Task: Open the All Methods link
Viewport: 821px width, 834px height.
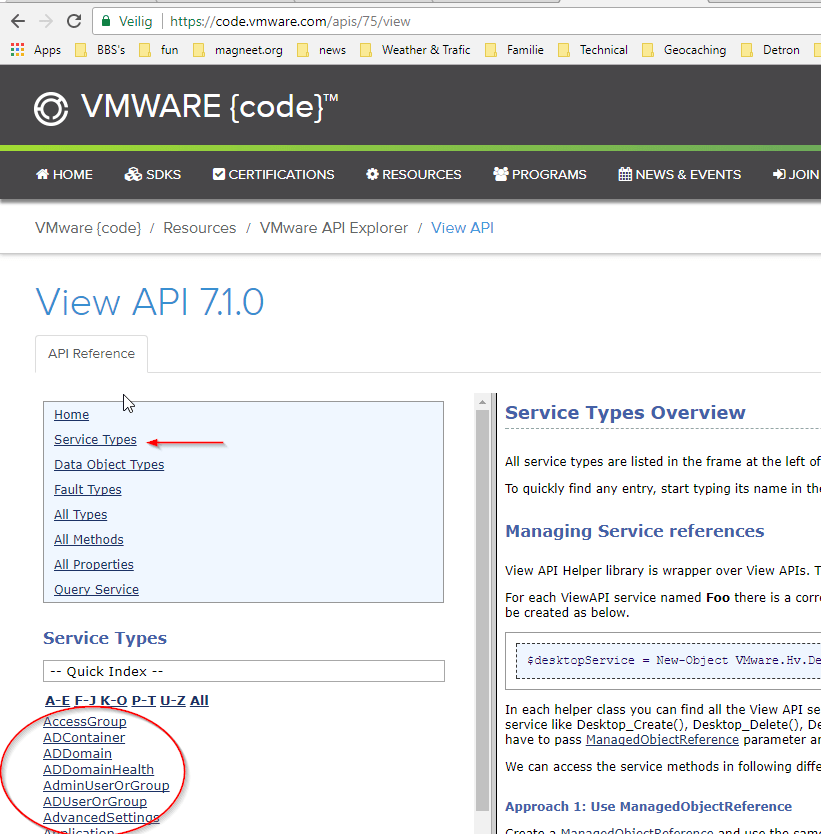Action: tap(89, 539)
